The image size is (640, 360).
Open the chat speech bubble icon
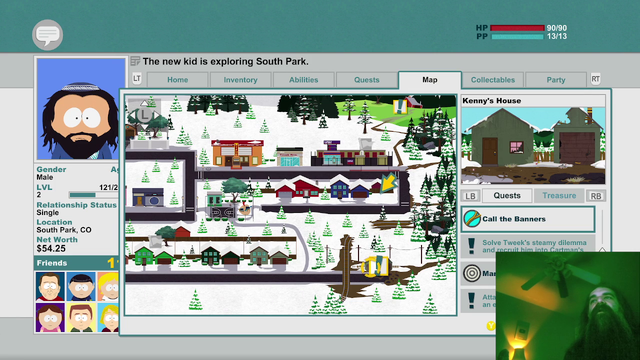(47, 35)
